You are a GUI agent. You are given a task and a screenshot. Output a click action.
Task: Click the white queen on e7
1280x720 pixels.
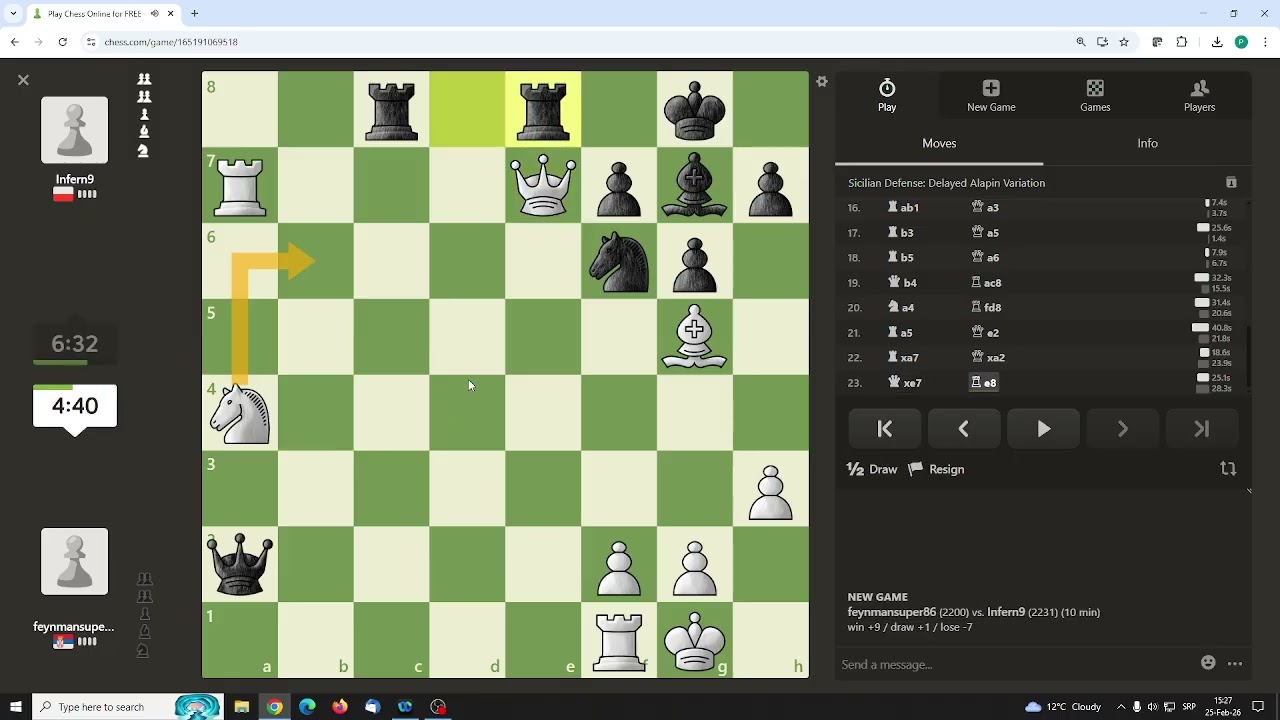point(543,185)
